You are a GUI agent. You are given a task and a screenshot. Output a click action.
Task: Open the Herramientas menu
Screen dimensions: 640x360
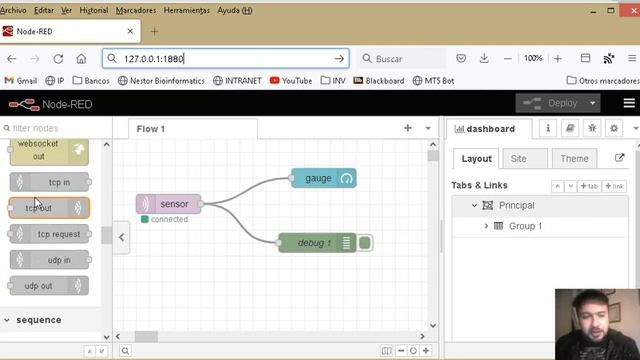point(187,10)
